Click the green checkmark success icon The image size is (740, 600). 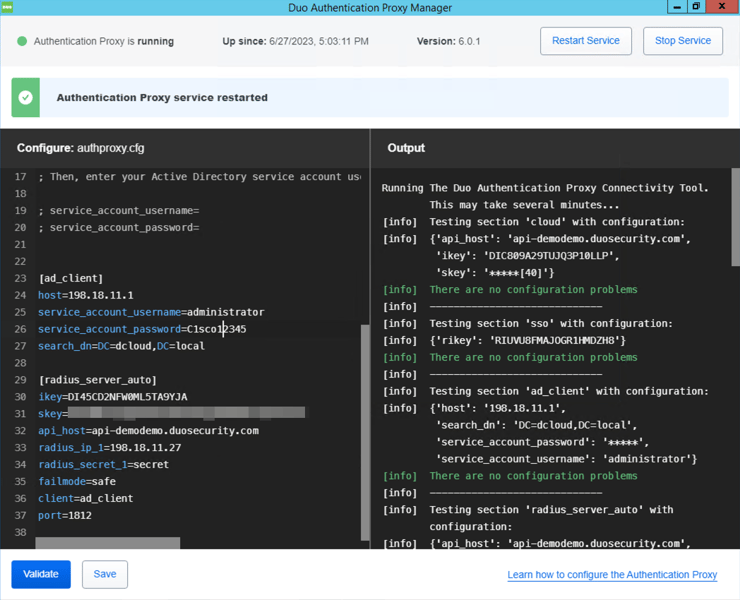pyautogui.click(x=25, y=98)
